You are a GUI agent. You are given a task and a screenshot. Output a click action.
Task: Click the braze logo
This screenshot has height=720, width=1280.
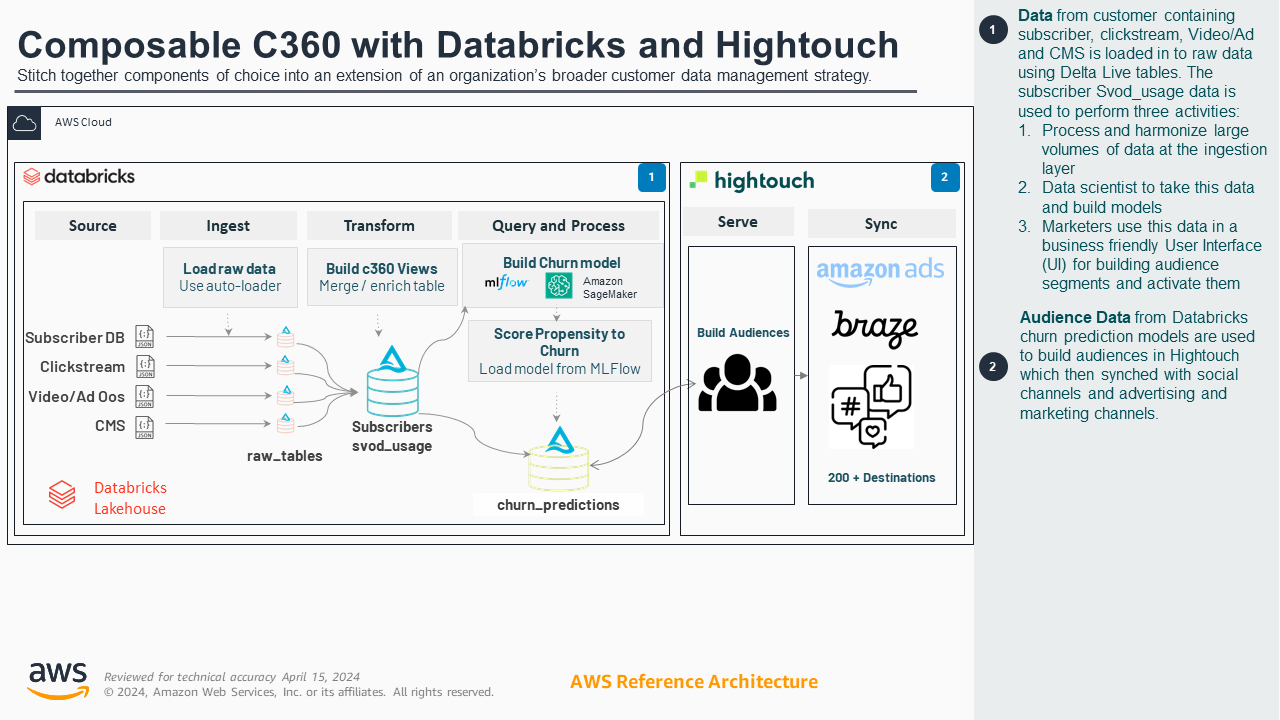tap(875, 328)
